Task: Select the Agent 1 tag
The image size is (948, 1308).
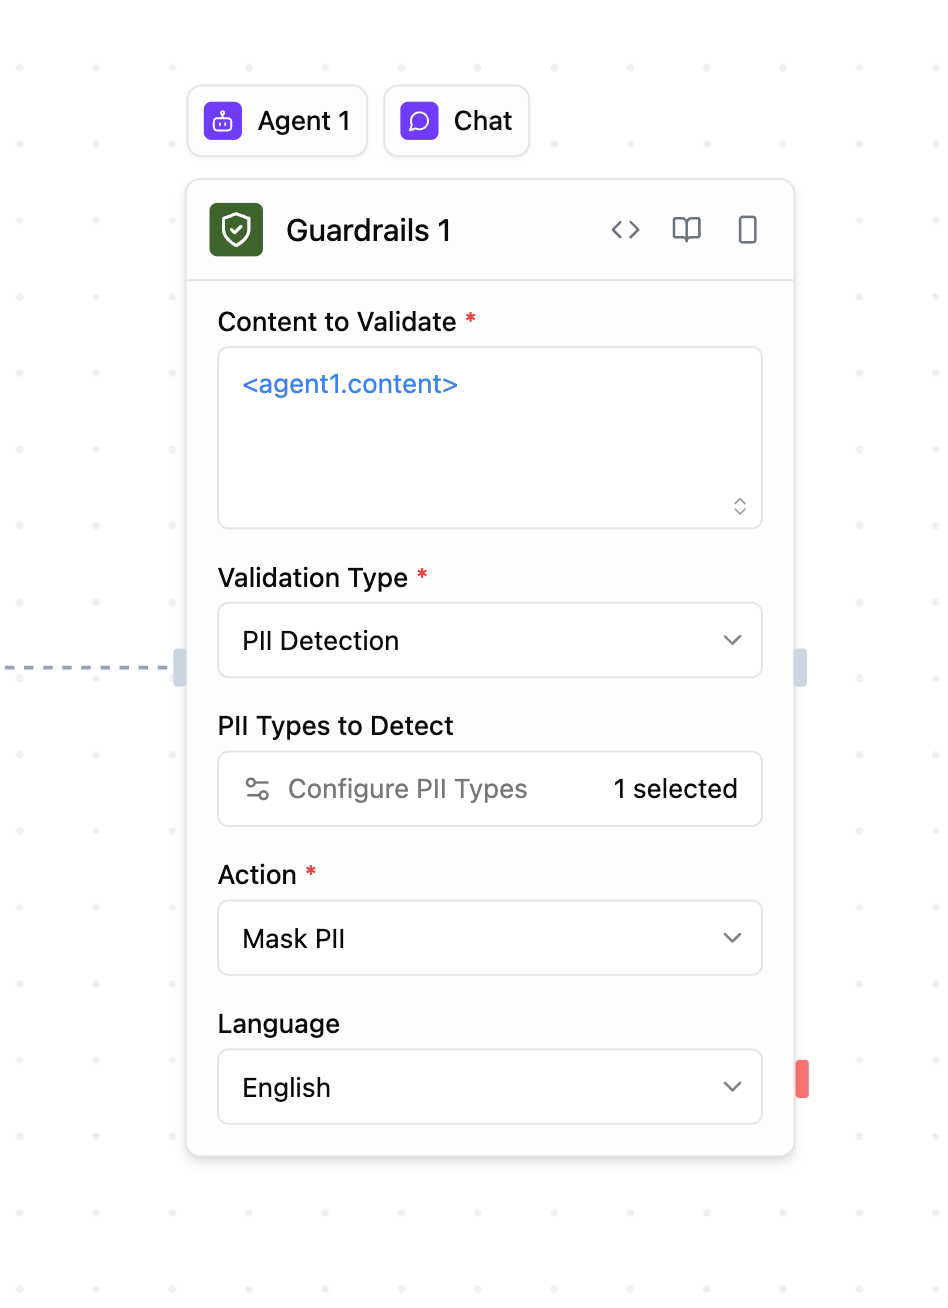Action: [277, 121]
